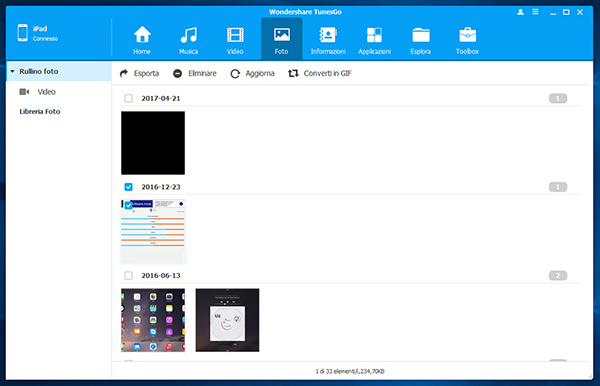Switch to the Musica tab
Image resolution: width=600 pixels, height=386 pixels.
point(189,39)
